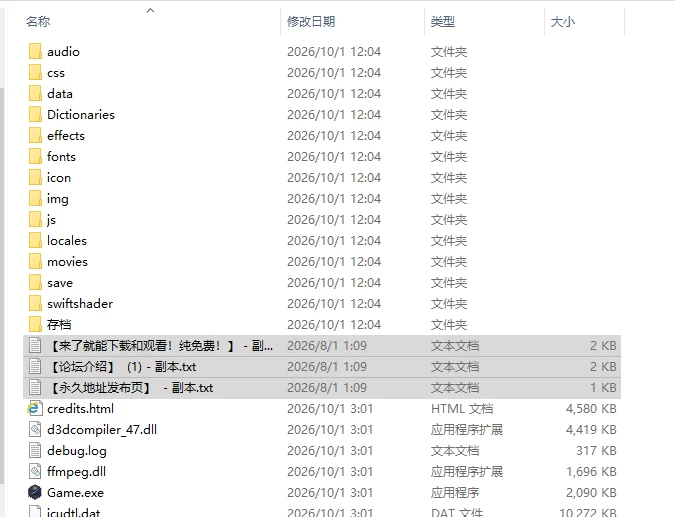The width and height of the screenshot is (675, 517).
Task: Select the debug.log file name
Action: tap(77, 451)
